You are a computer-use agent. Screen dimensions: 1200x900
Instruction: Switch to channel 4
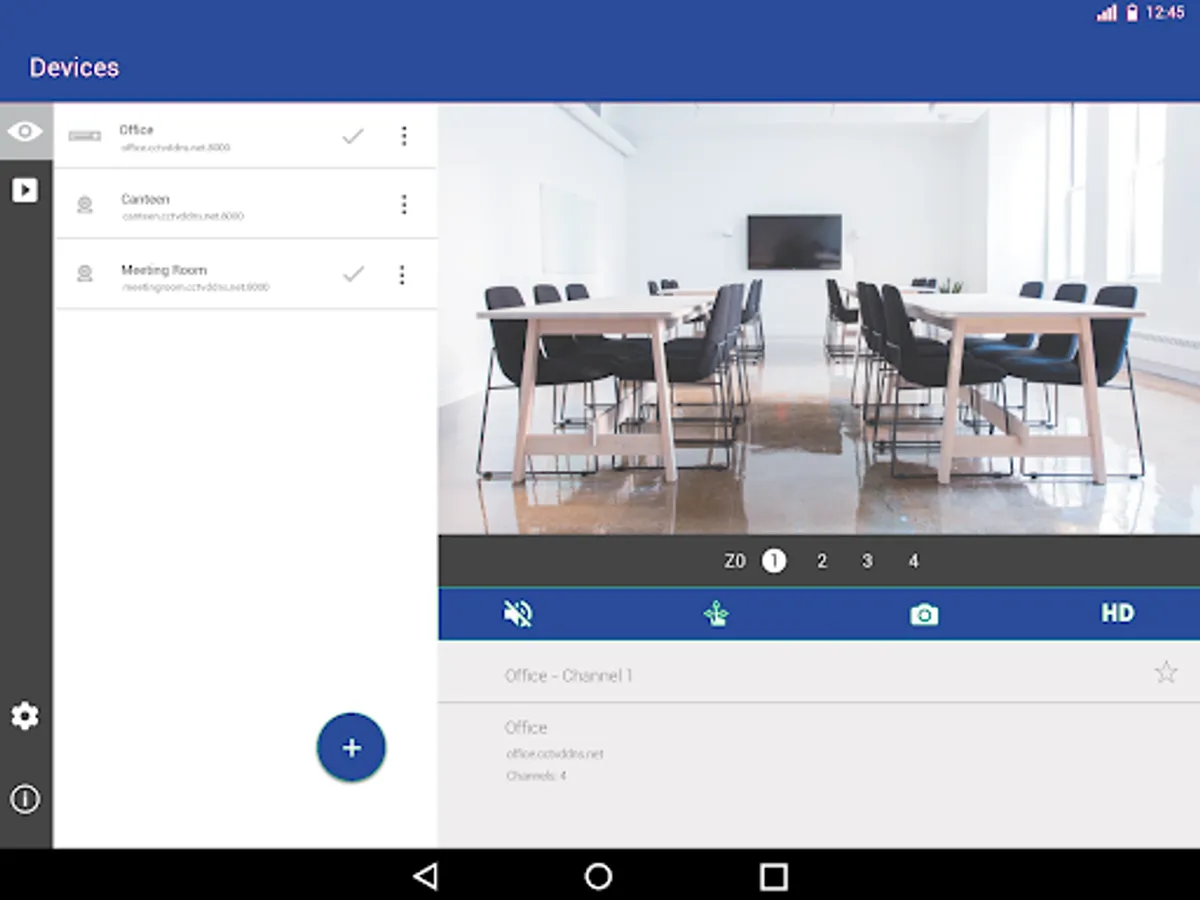[x=913, y=561]
